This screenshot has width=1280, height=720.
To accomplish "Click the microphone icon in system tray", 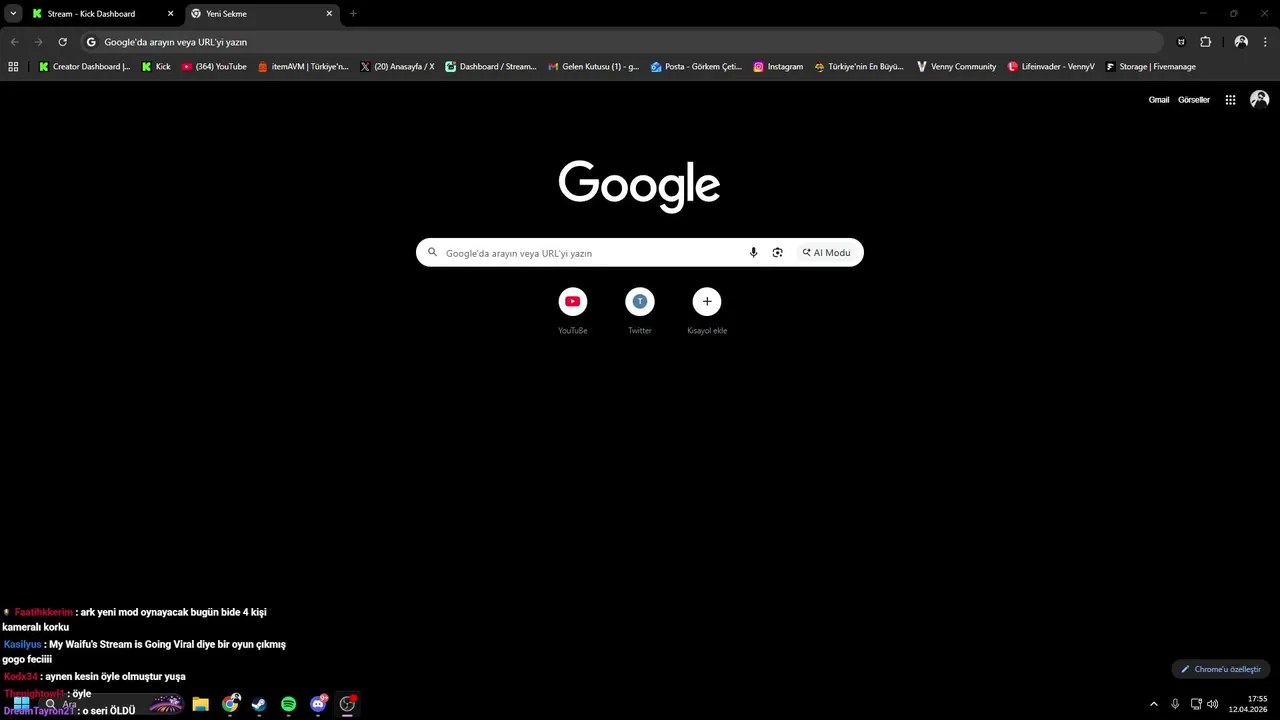I will (1175, 704).
